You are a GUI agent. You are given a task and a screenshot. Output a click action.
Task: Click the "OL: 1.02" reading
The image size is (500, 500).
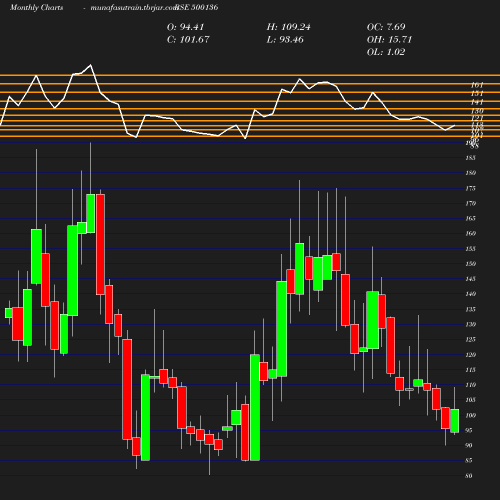coord(386,52)
